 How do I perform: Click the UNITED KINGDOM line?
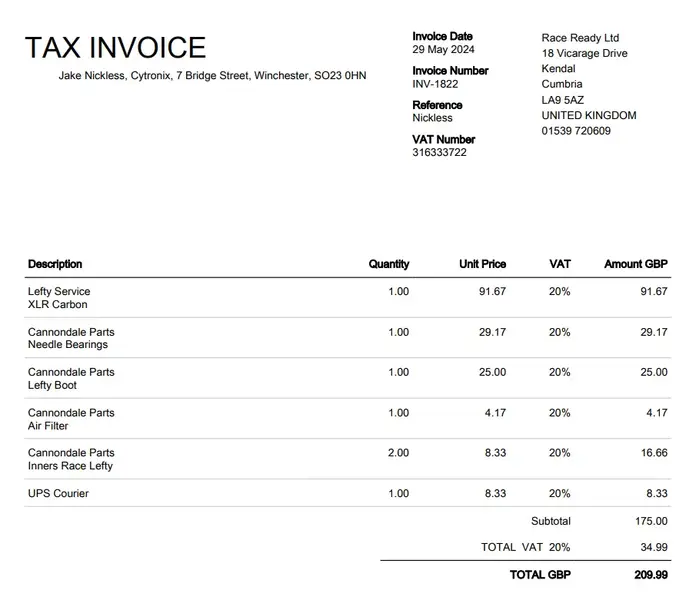(589, 115)
